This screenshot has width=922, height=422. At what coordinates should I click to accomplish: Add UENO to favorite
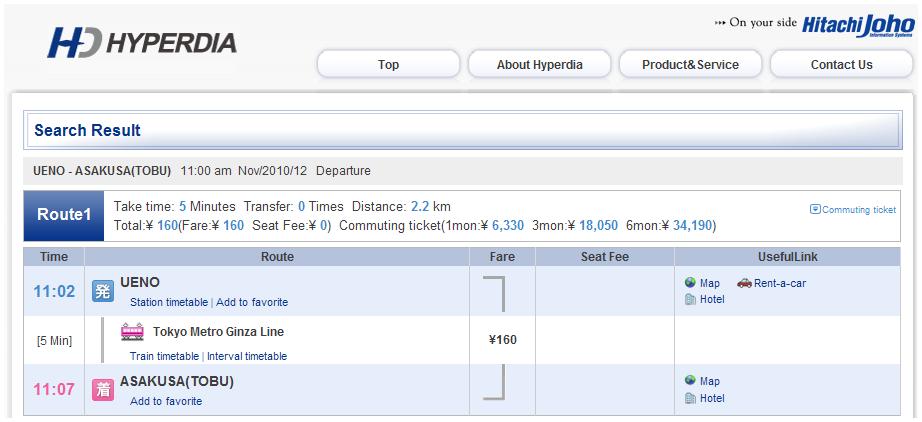pyautogui.click(x=252, y=302)
